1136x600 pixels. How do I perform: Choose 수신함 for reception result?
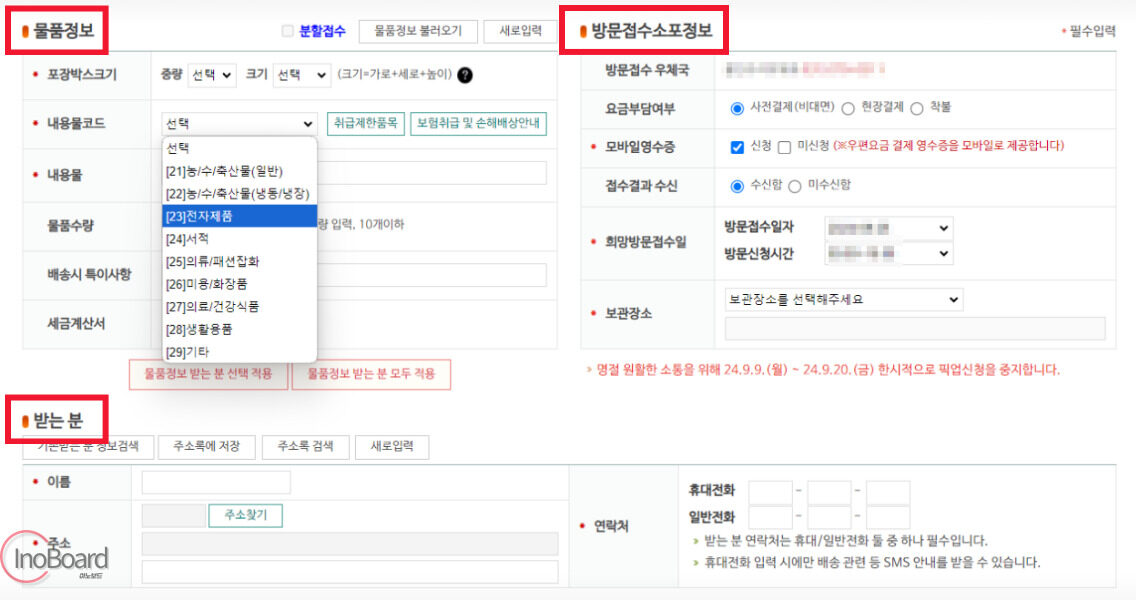coord(737,186)
